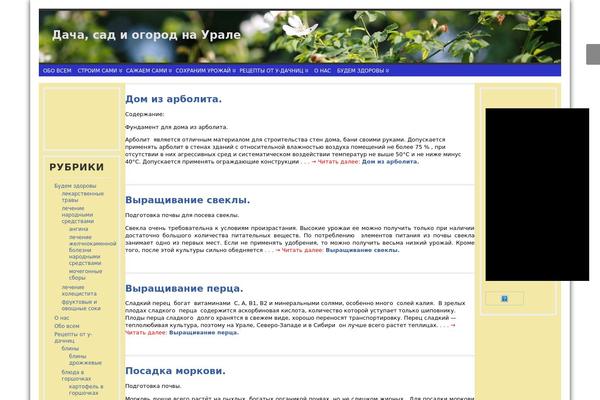Select 'лекарственные травы' category in sidebar
The width and height of the screenshot is (600, 400).
[x=83, y=197]
